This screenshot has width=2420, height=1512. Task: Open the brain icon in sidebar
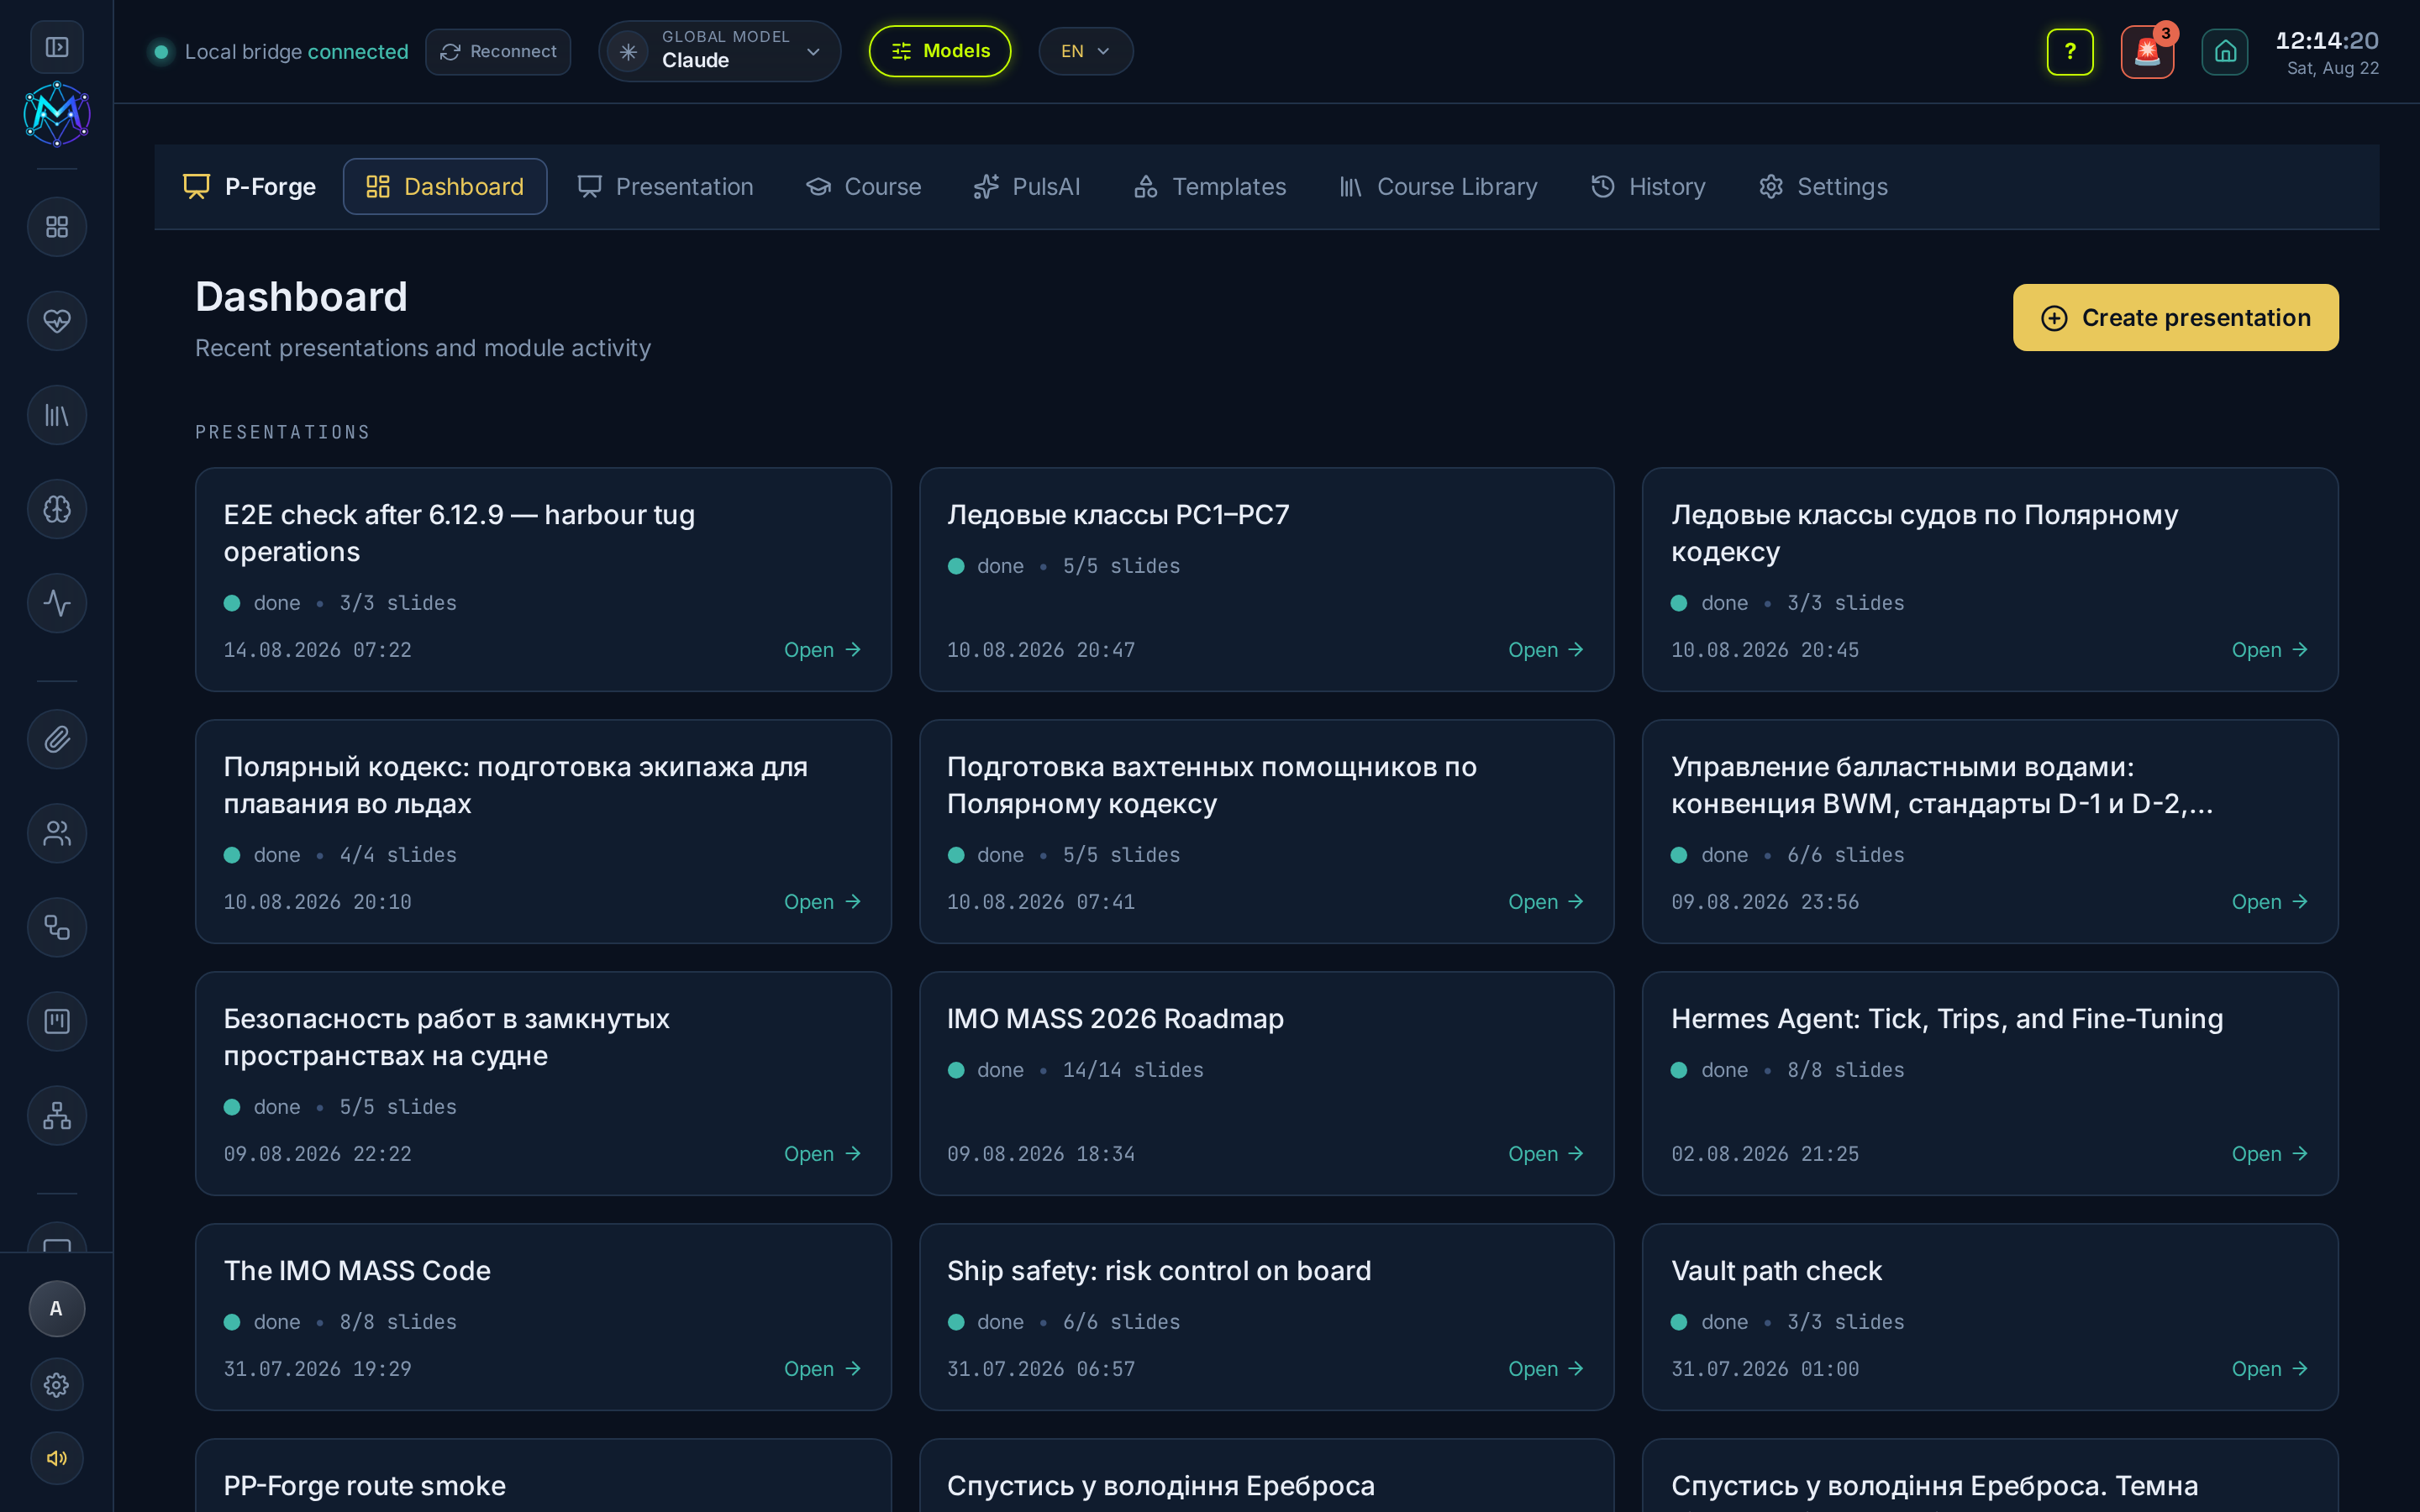pos(57,509)
